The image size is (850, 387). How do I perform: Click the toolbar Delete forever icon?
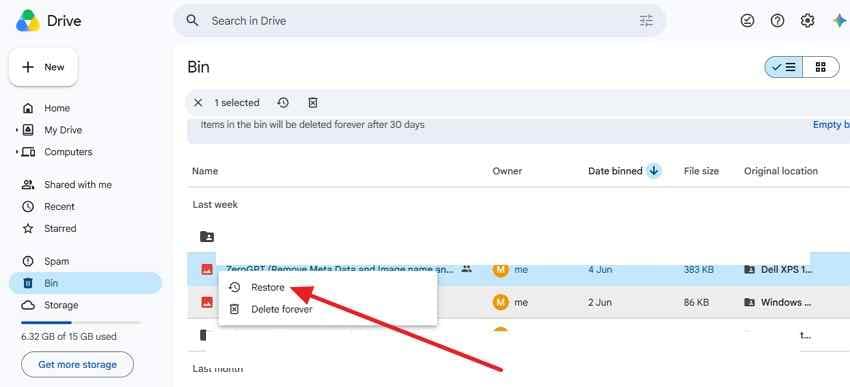point(313,102)
